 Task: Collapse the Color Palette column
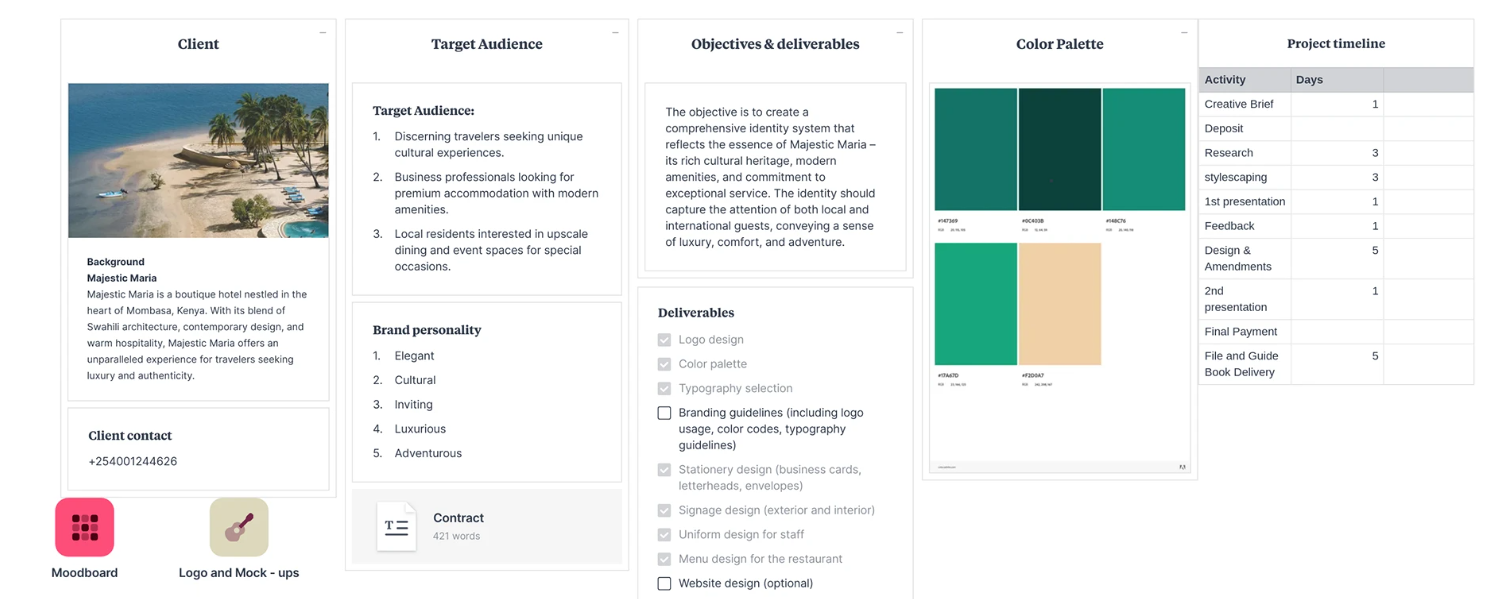click(1184, 33)
